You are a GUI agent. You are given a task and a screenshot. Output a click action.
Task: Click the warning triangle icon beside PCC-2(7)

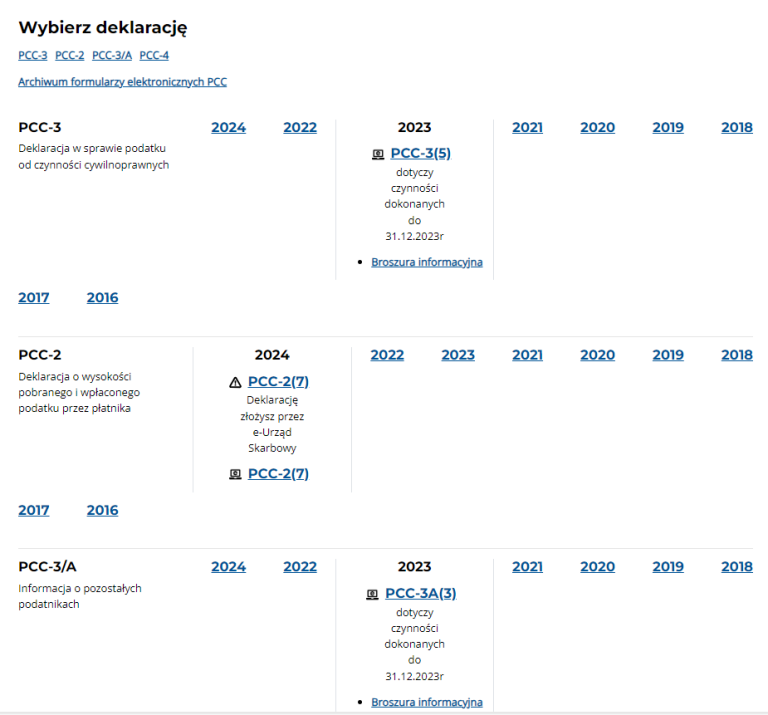coord(235,382)
